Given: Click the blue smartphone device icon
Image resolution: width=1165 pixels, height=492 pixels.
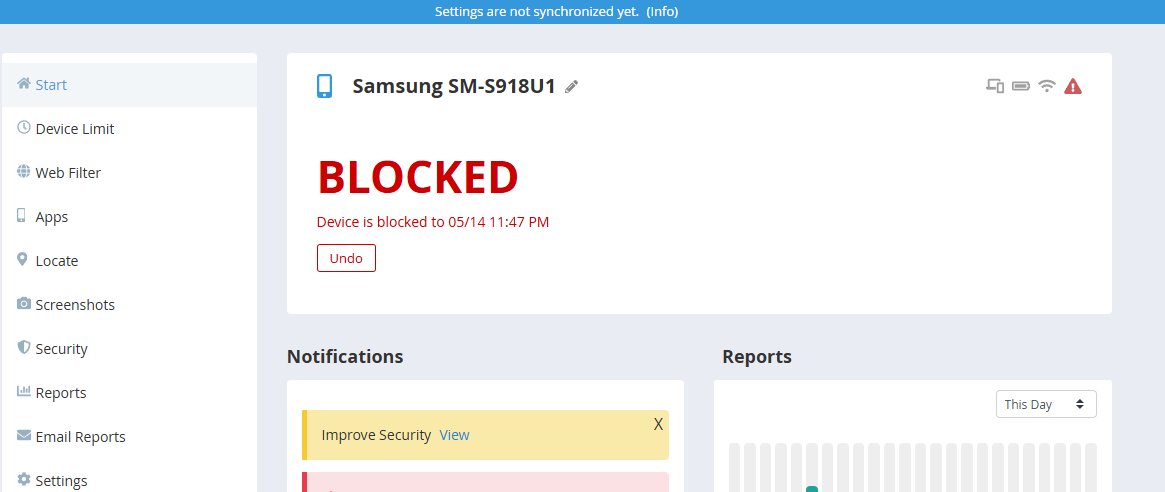Looking at the screenshot, I should coord(324,86).
